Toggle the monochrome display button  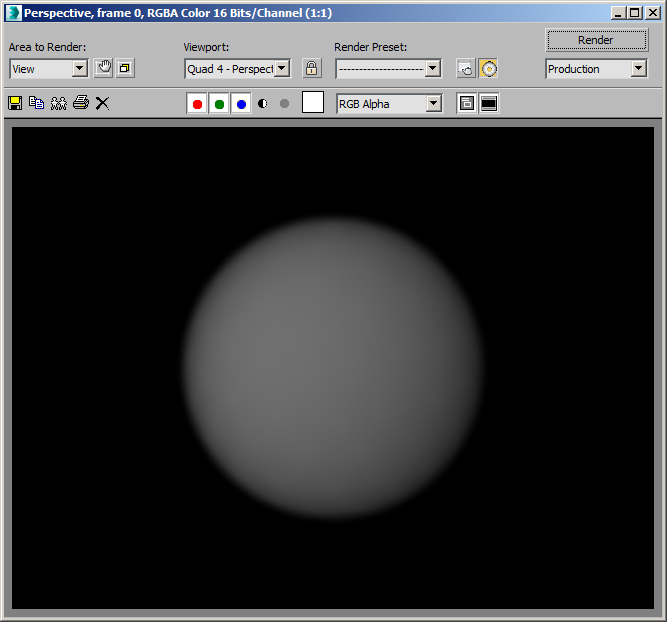point(285,103)
